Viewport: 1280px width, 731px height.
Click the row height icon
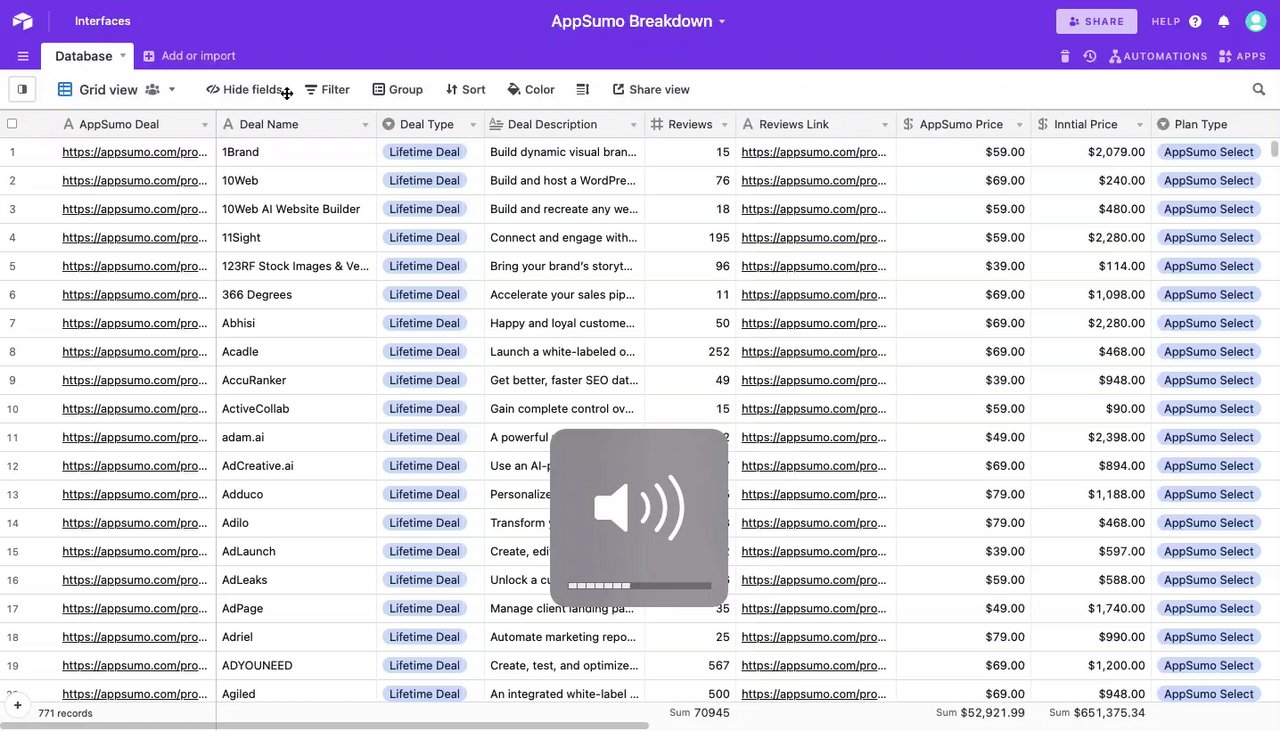583,89
